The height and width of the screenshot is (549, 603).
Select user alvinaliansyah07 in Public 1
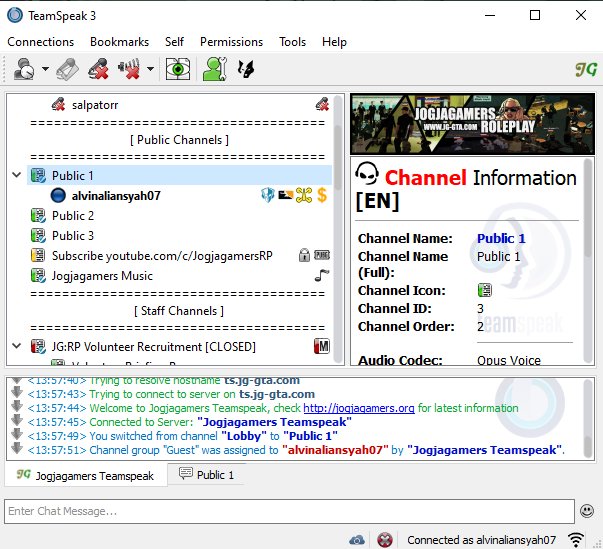coord(116,196)
